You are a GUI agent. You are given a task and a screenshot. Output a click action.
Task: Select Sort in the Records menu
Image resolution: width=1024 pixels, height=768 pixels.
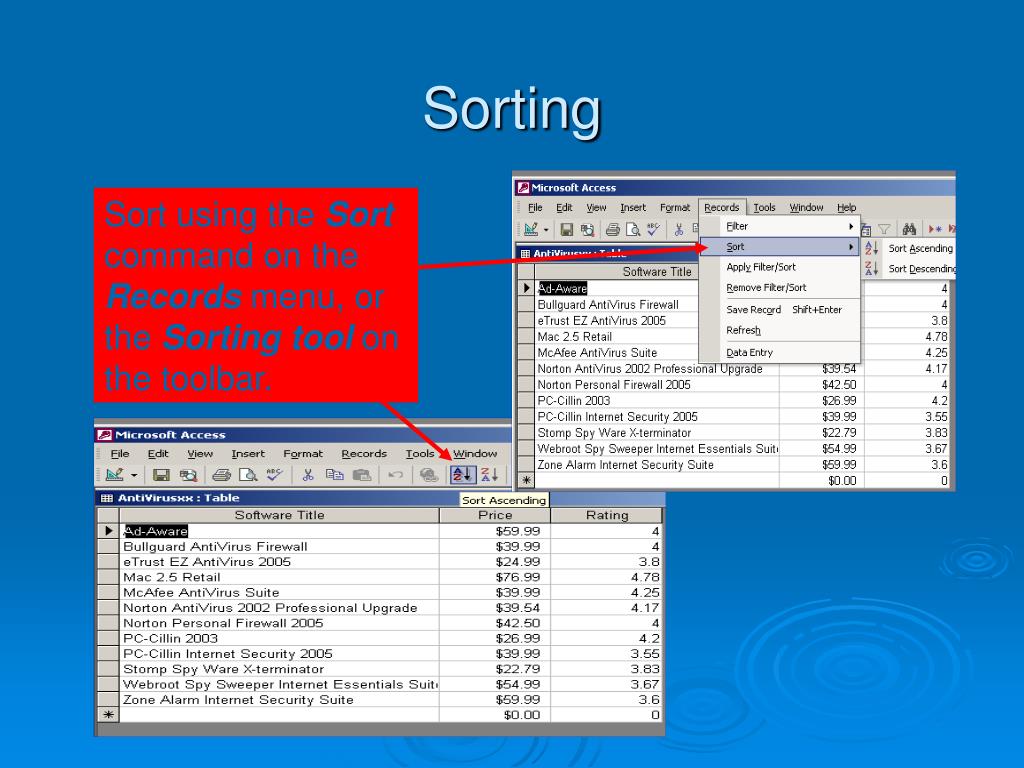[780, 247]
